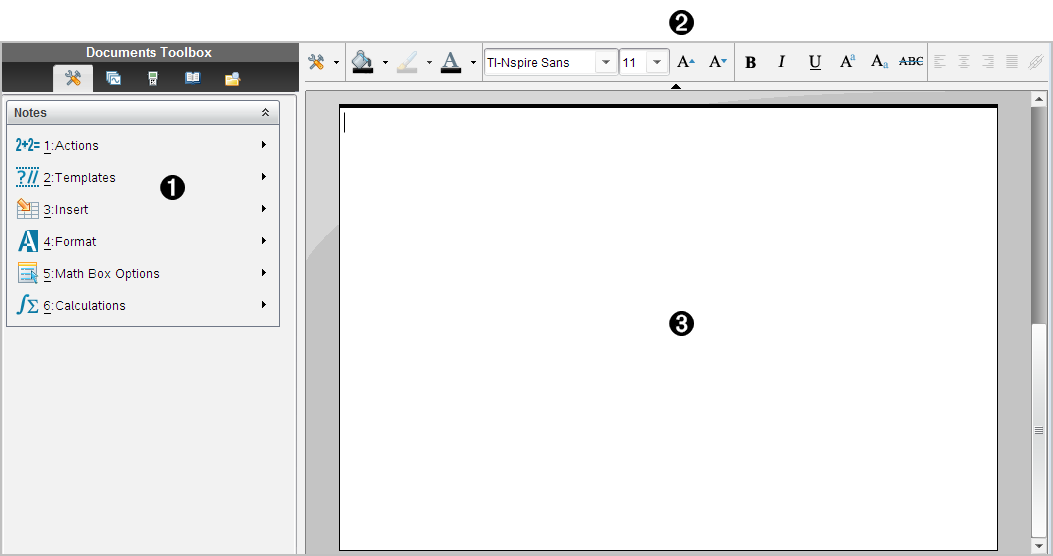Viewport: 1053px width, 556px height.
Task: Toggle bold formatting
Action: coord(751,62)
